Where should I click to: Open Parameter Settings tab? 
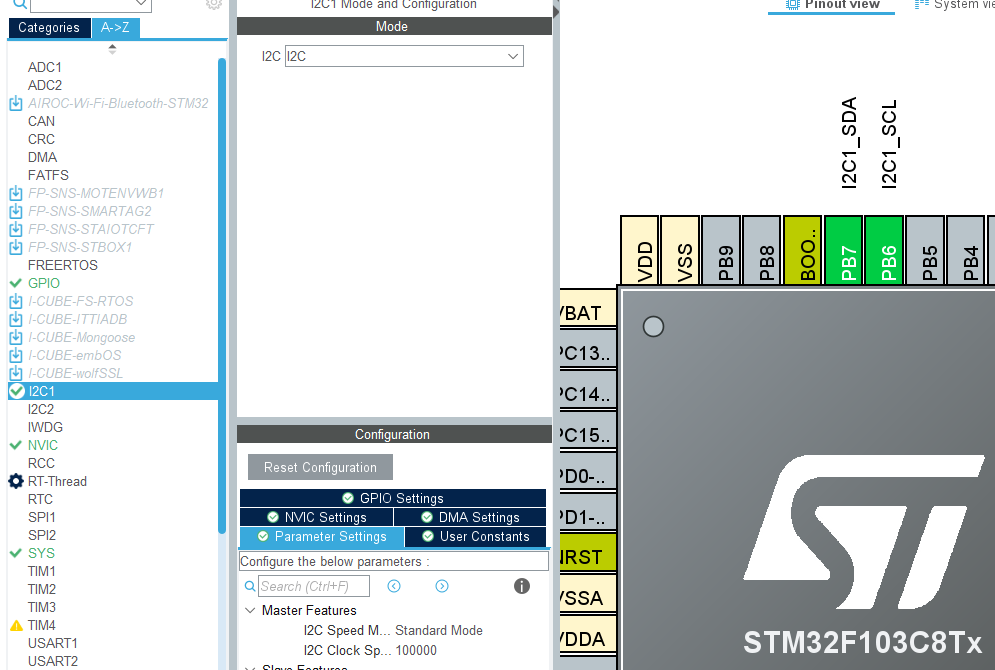[x=322, y=537]
